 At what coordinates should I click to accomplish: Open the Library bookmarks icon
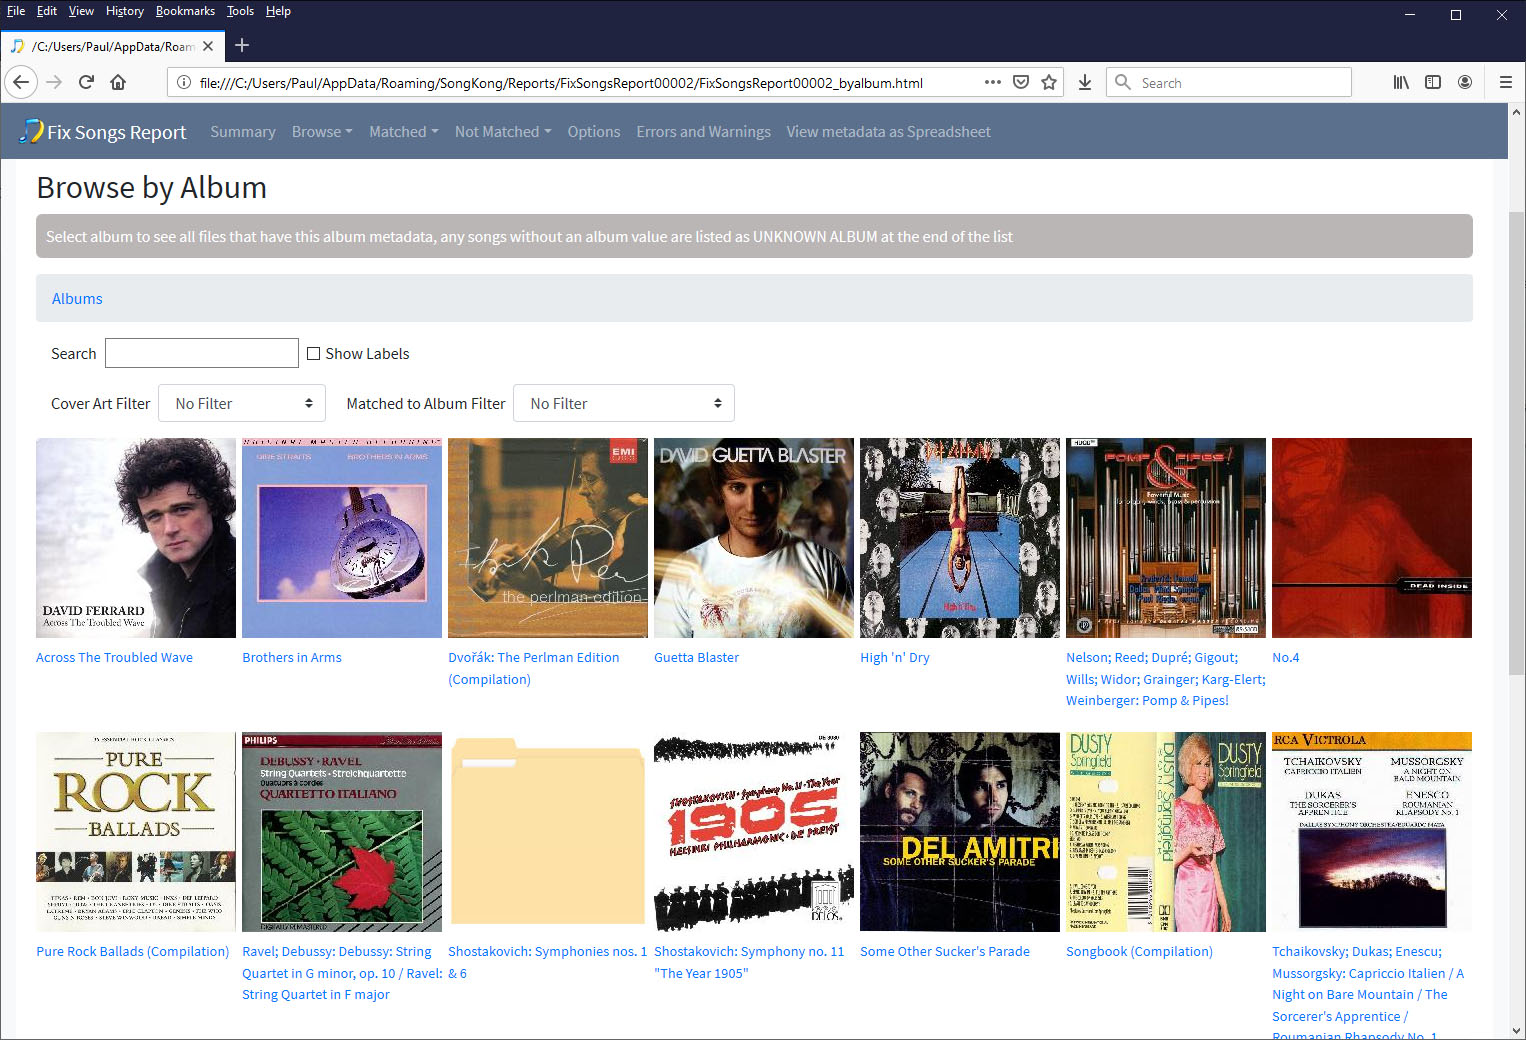1401,82
